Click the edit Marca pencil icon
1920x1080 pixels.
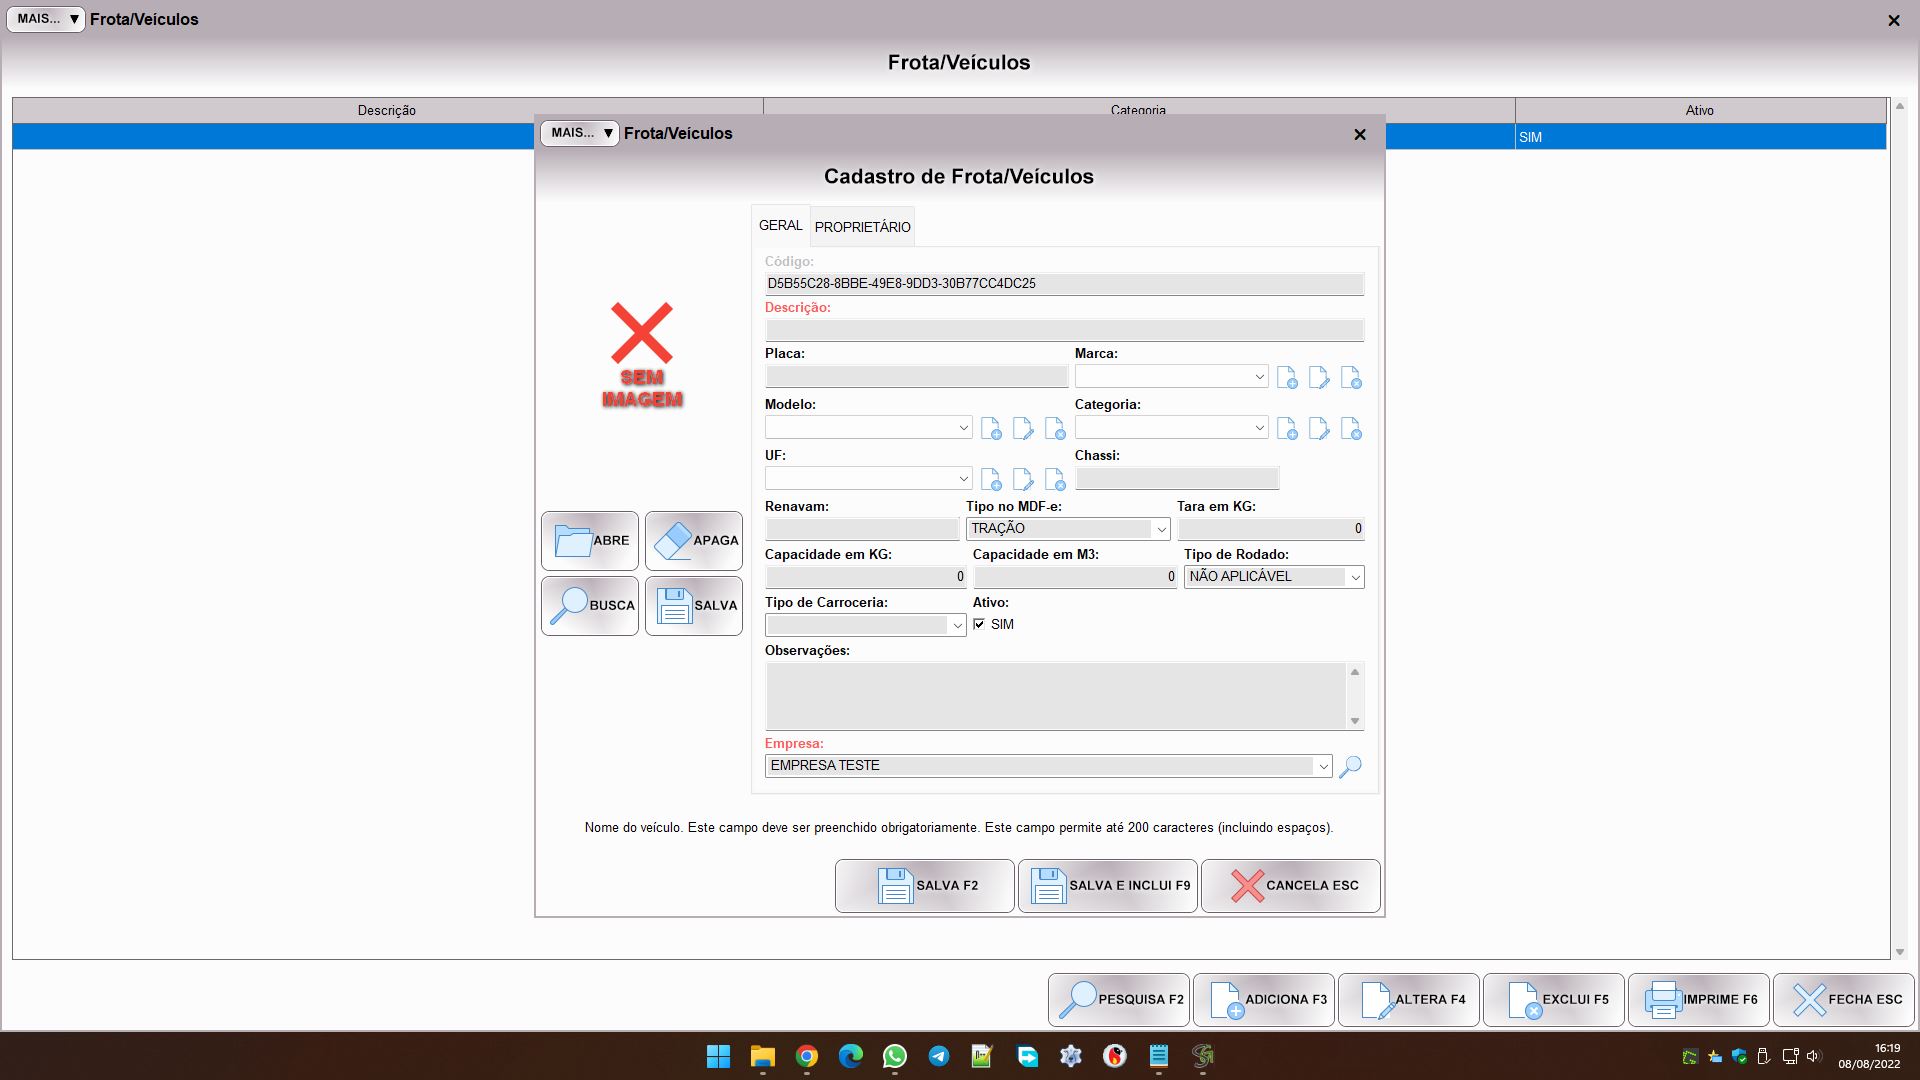click(x=1319, y=378)
